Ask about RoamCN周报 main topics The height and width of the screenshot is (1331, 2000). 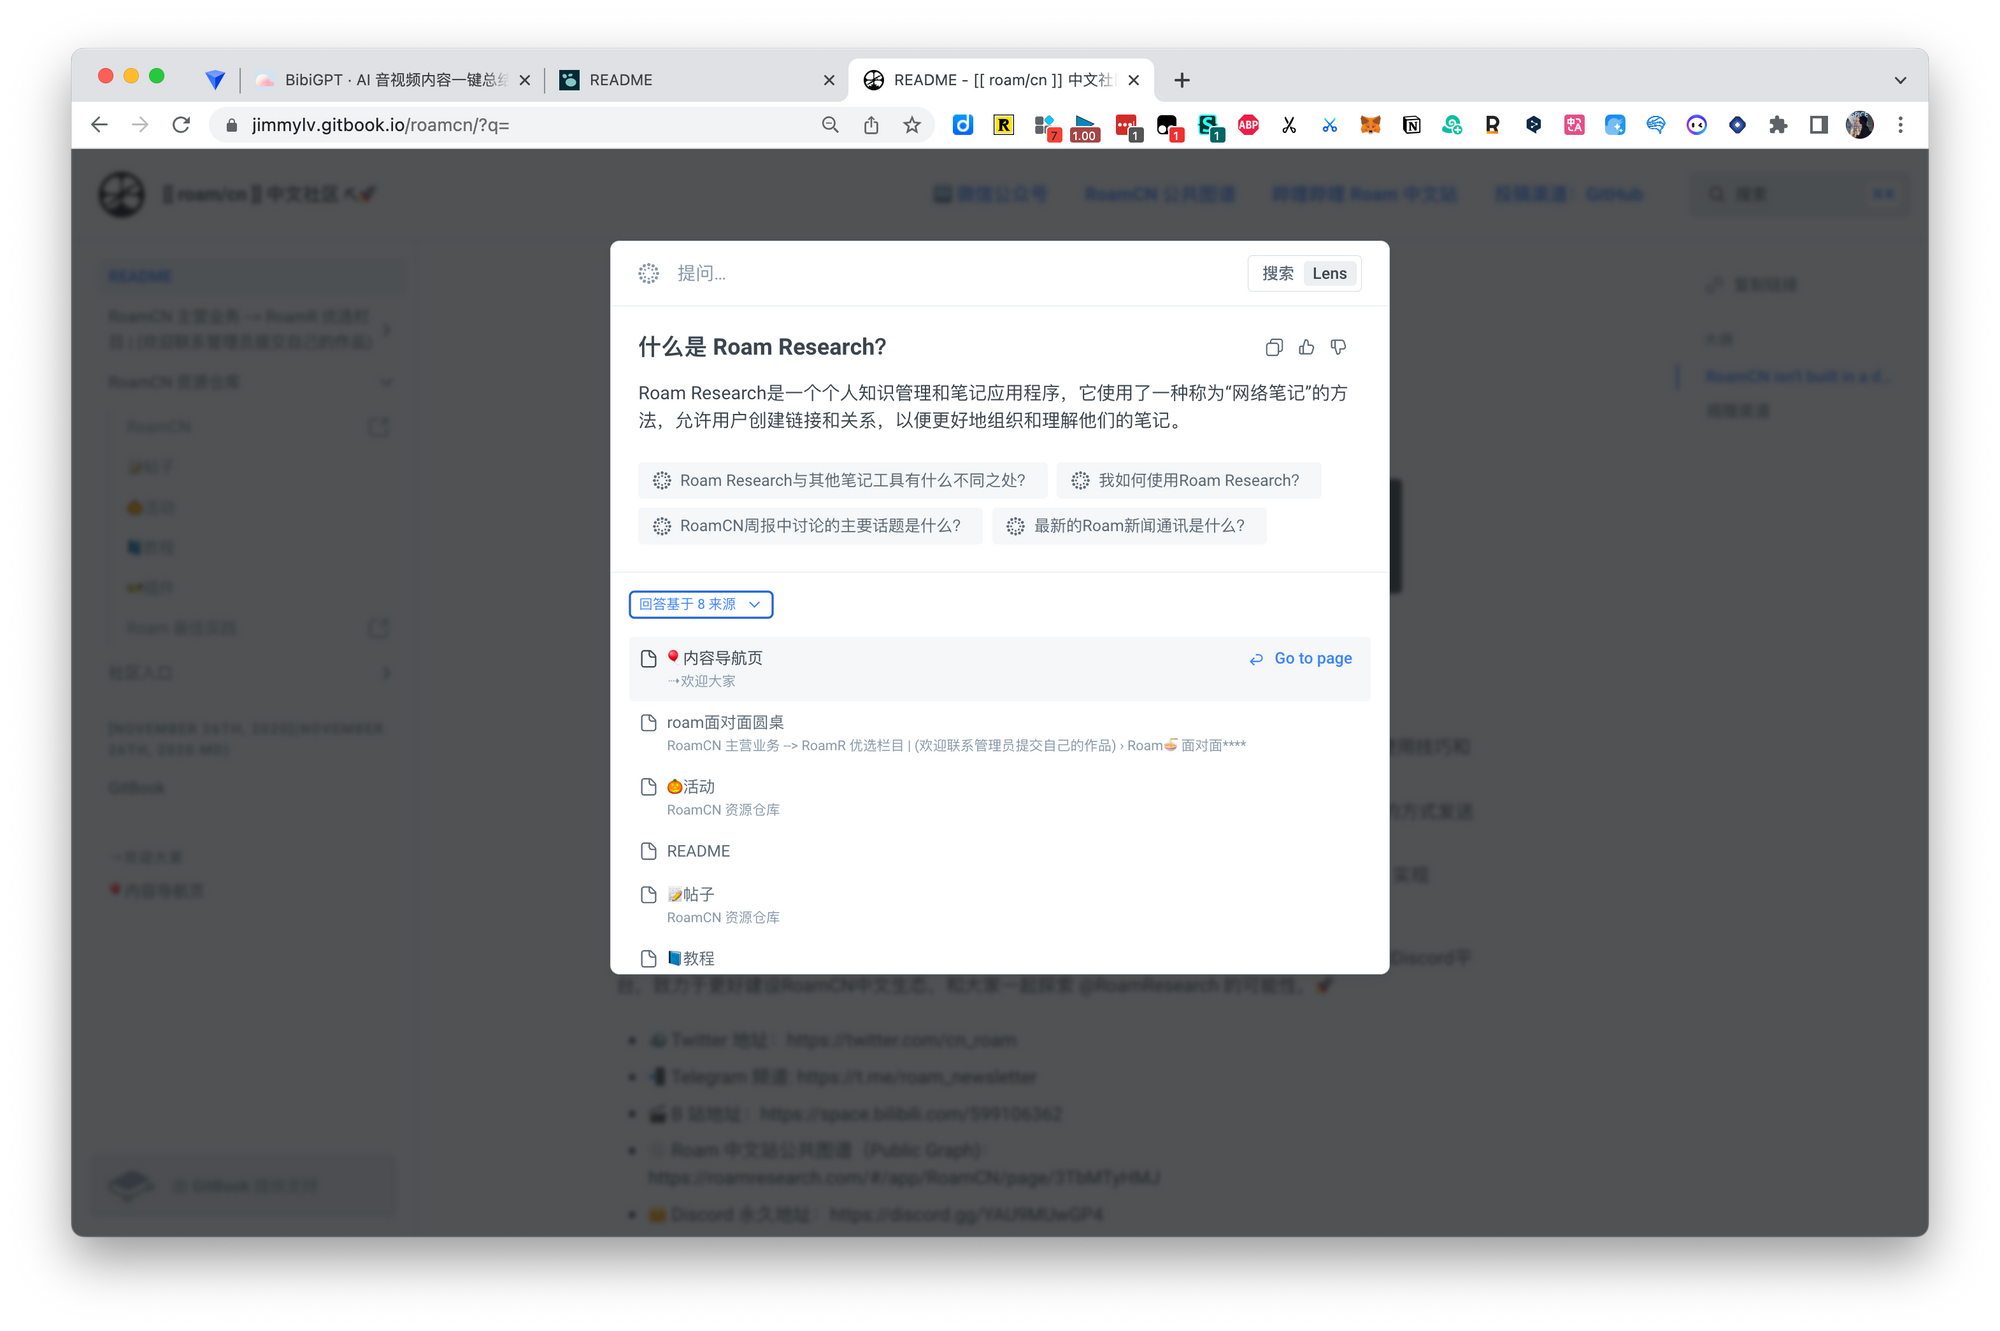click(x=810, y=526)
